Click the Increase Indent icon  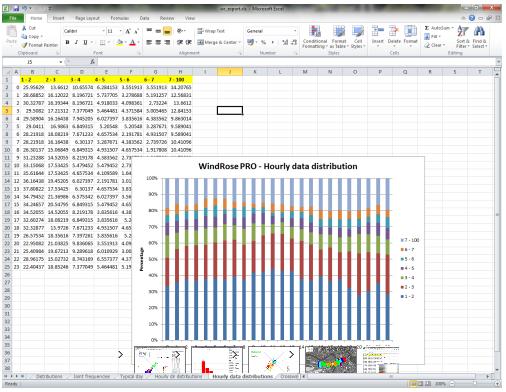[188, 42]
